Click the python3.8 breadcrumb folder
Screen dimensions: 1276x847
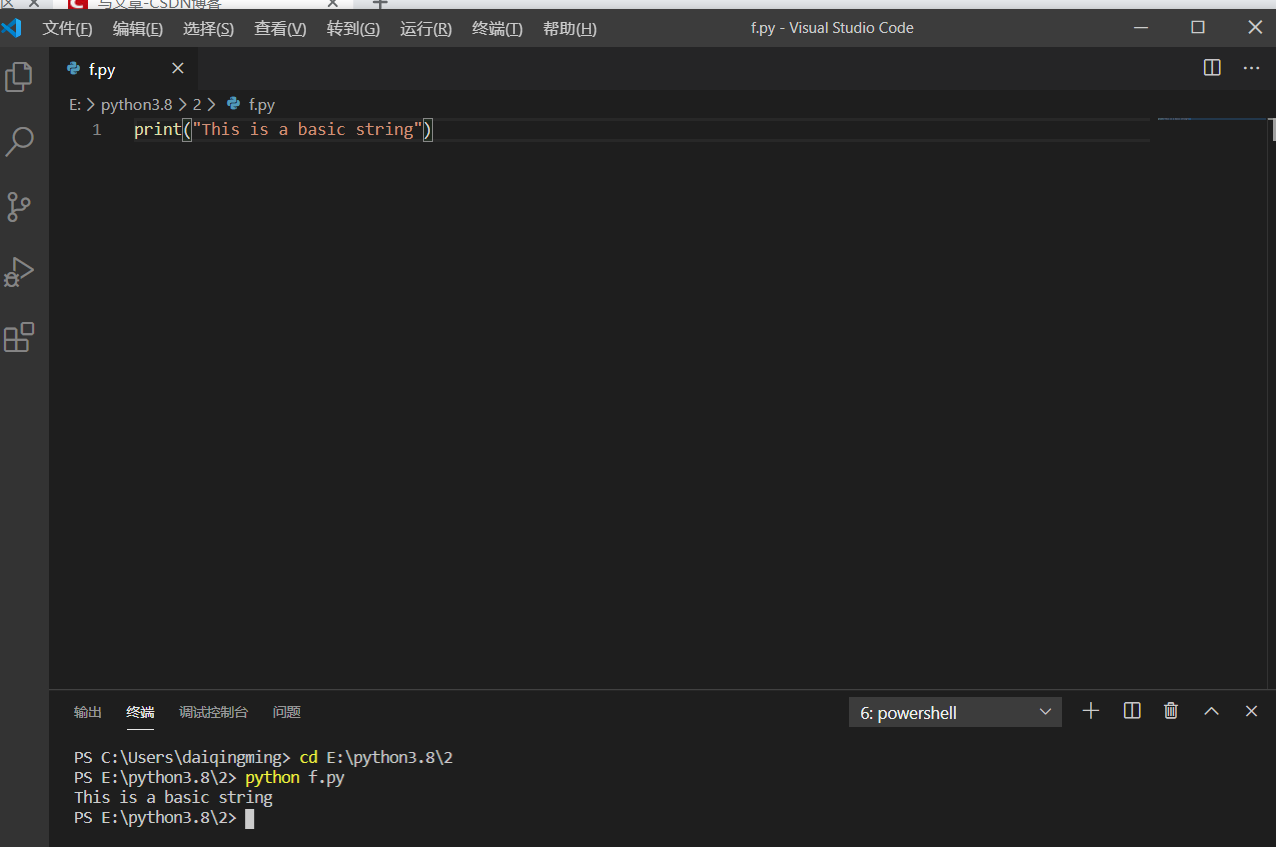pos(136,104)
